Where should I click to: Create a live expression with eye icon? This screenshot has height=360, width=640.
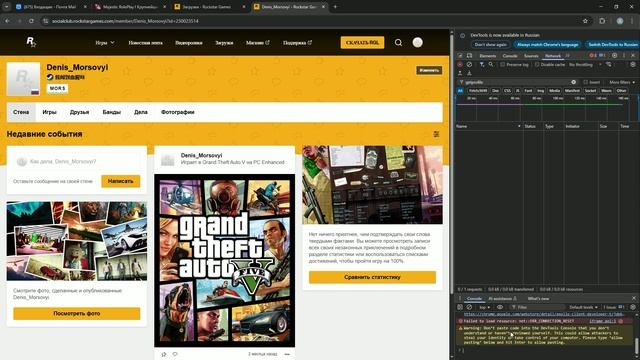[x=500, y=307]
